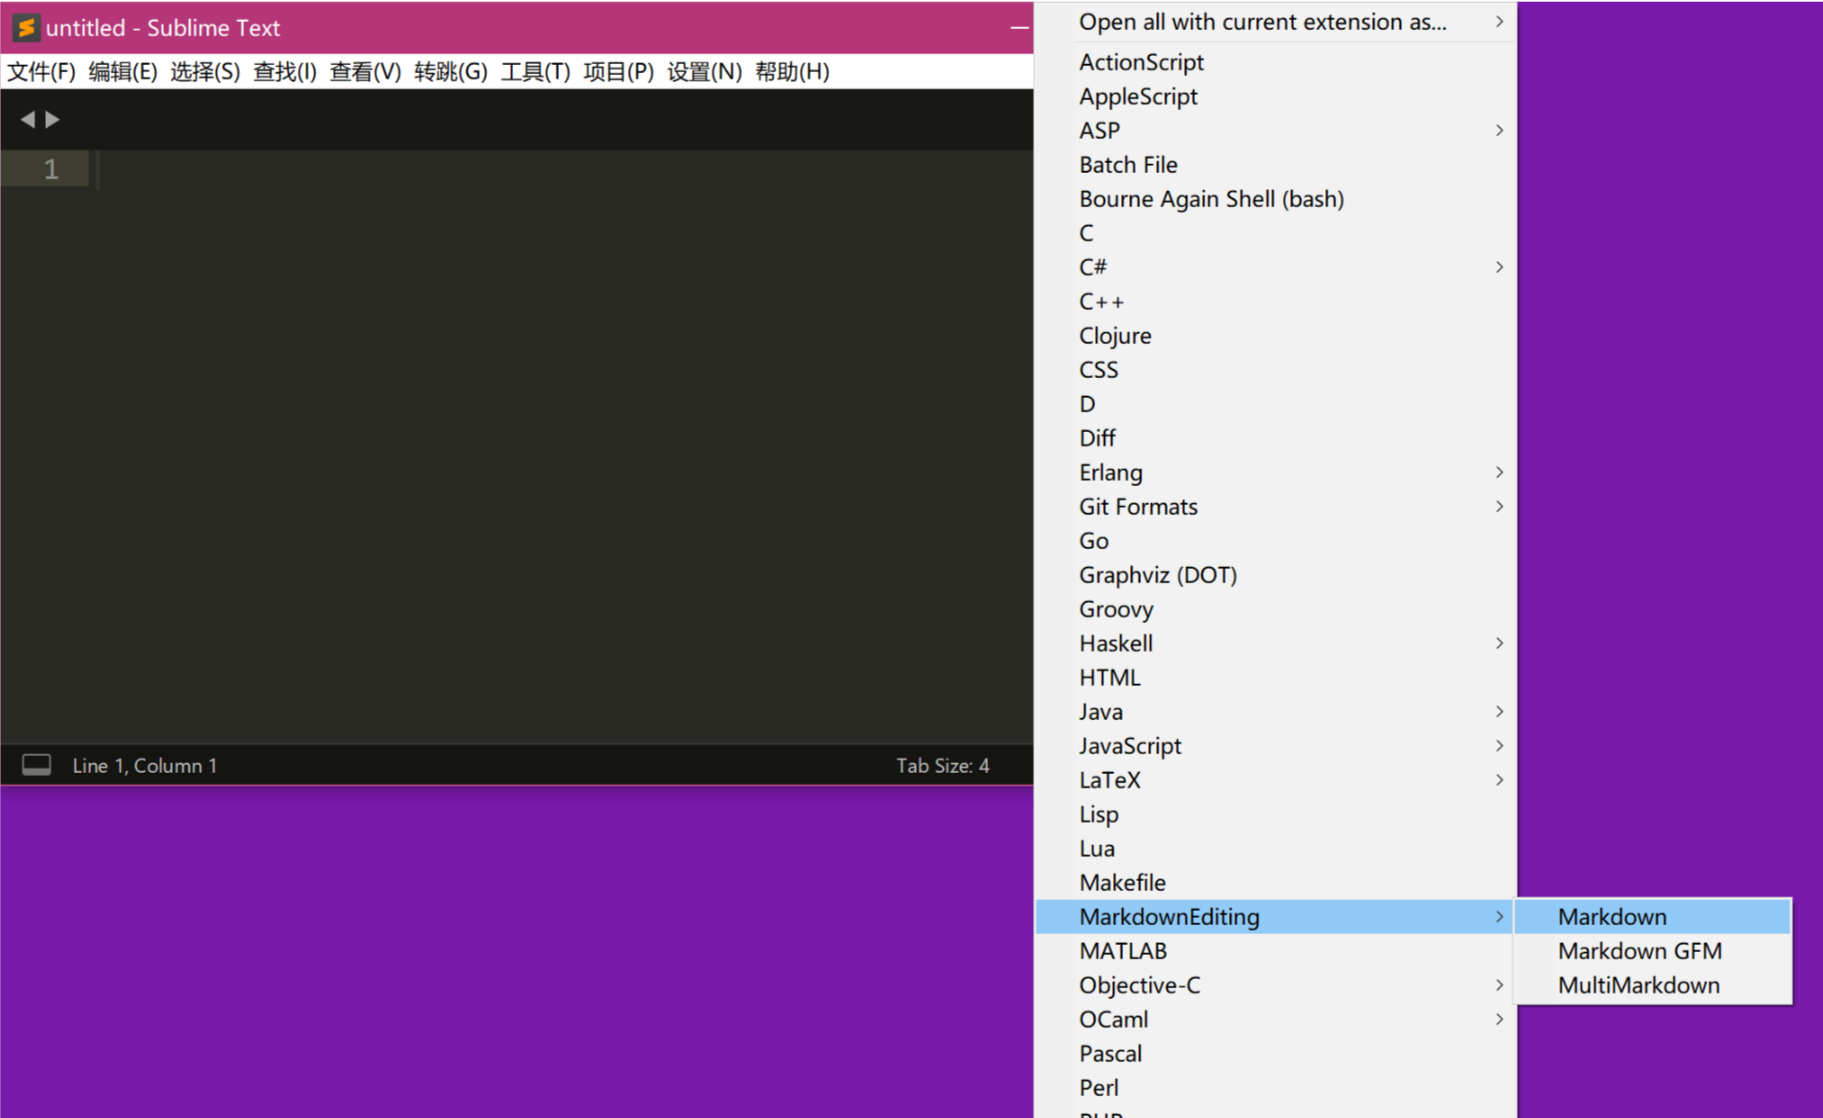The image size is (1823, 1118).
Task: Select D syntax entry
Action: pyautogui.click(x=1276, y=404)
